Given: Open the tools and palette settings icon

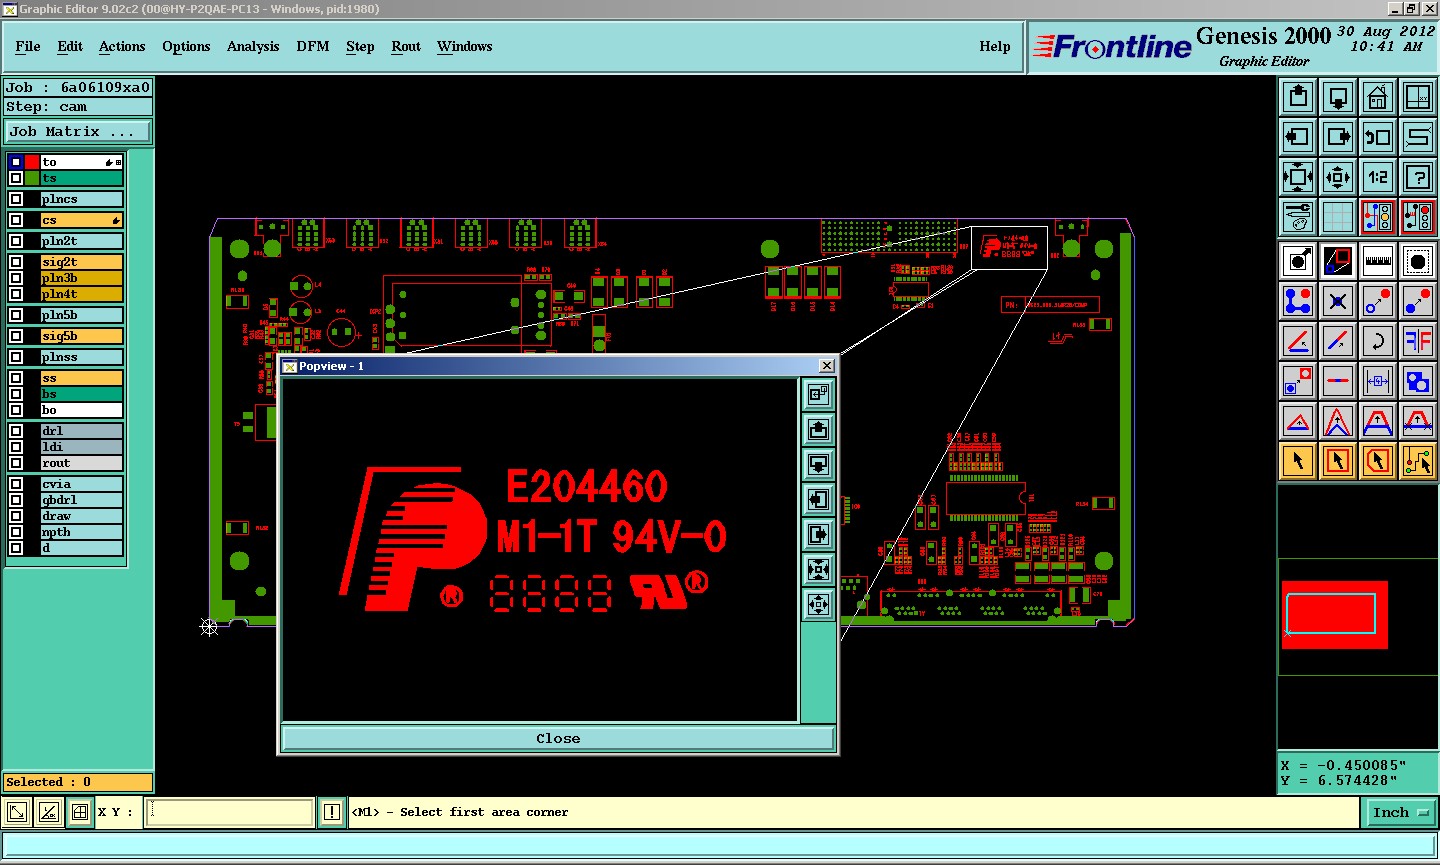Looking at the screenshot, I should [1298, 217].
